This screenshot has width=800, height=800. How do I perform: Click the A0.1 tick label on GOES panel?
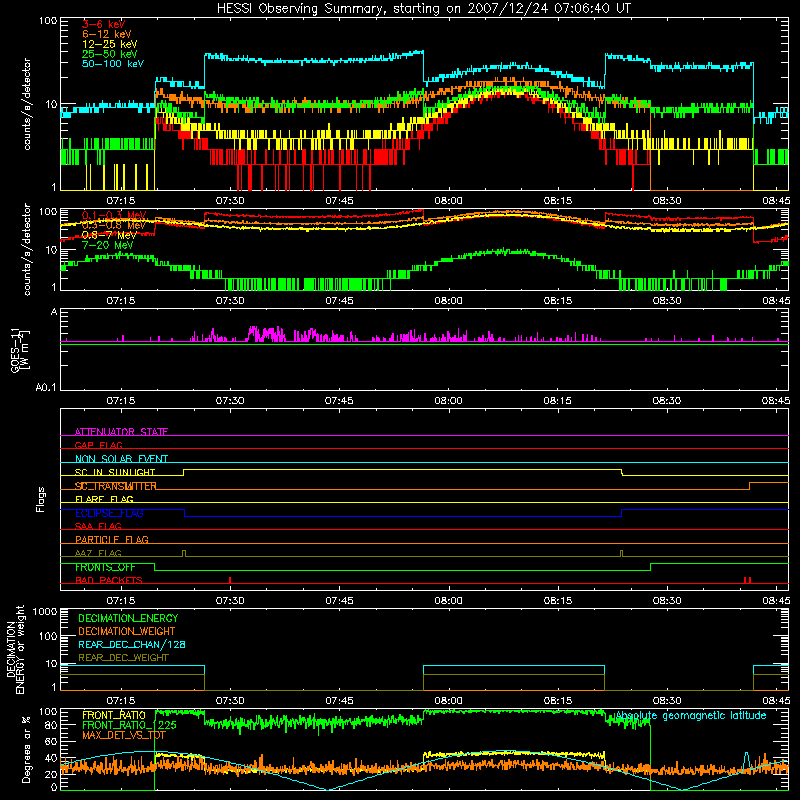[46, 388]
